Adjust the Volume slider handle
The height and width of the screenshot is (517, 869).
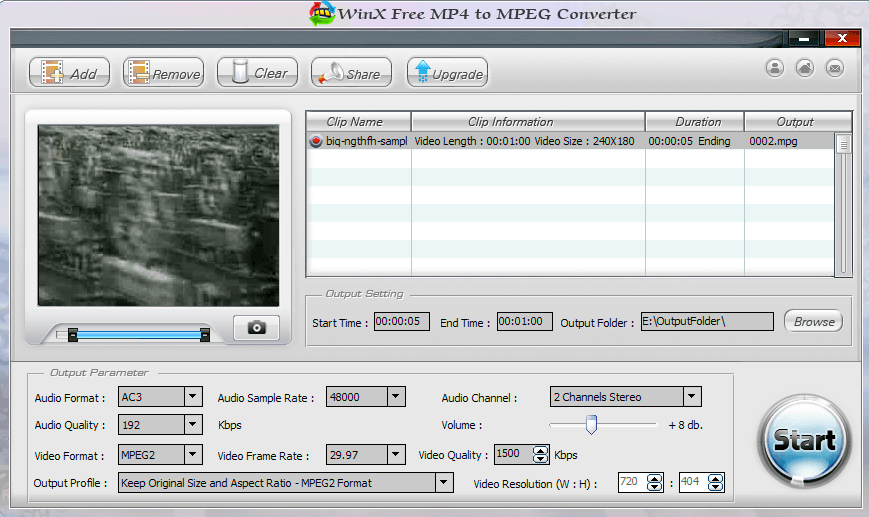click(x=591, y=425)
